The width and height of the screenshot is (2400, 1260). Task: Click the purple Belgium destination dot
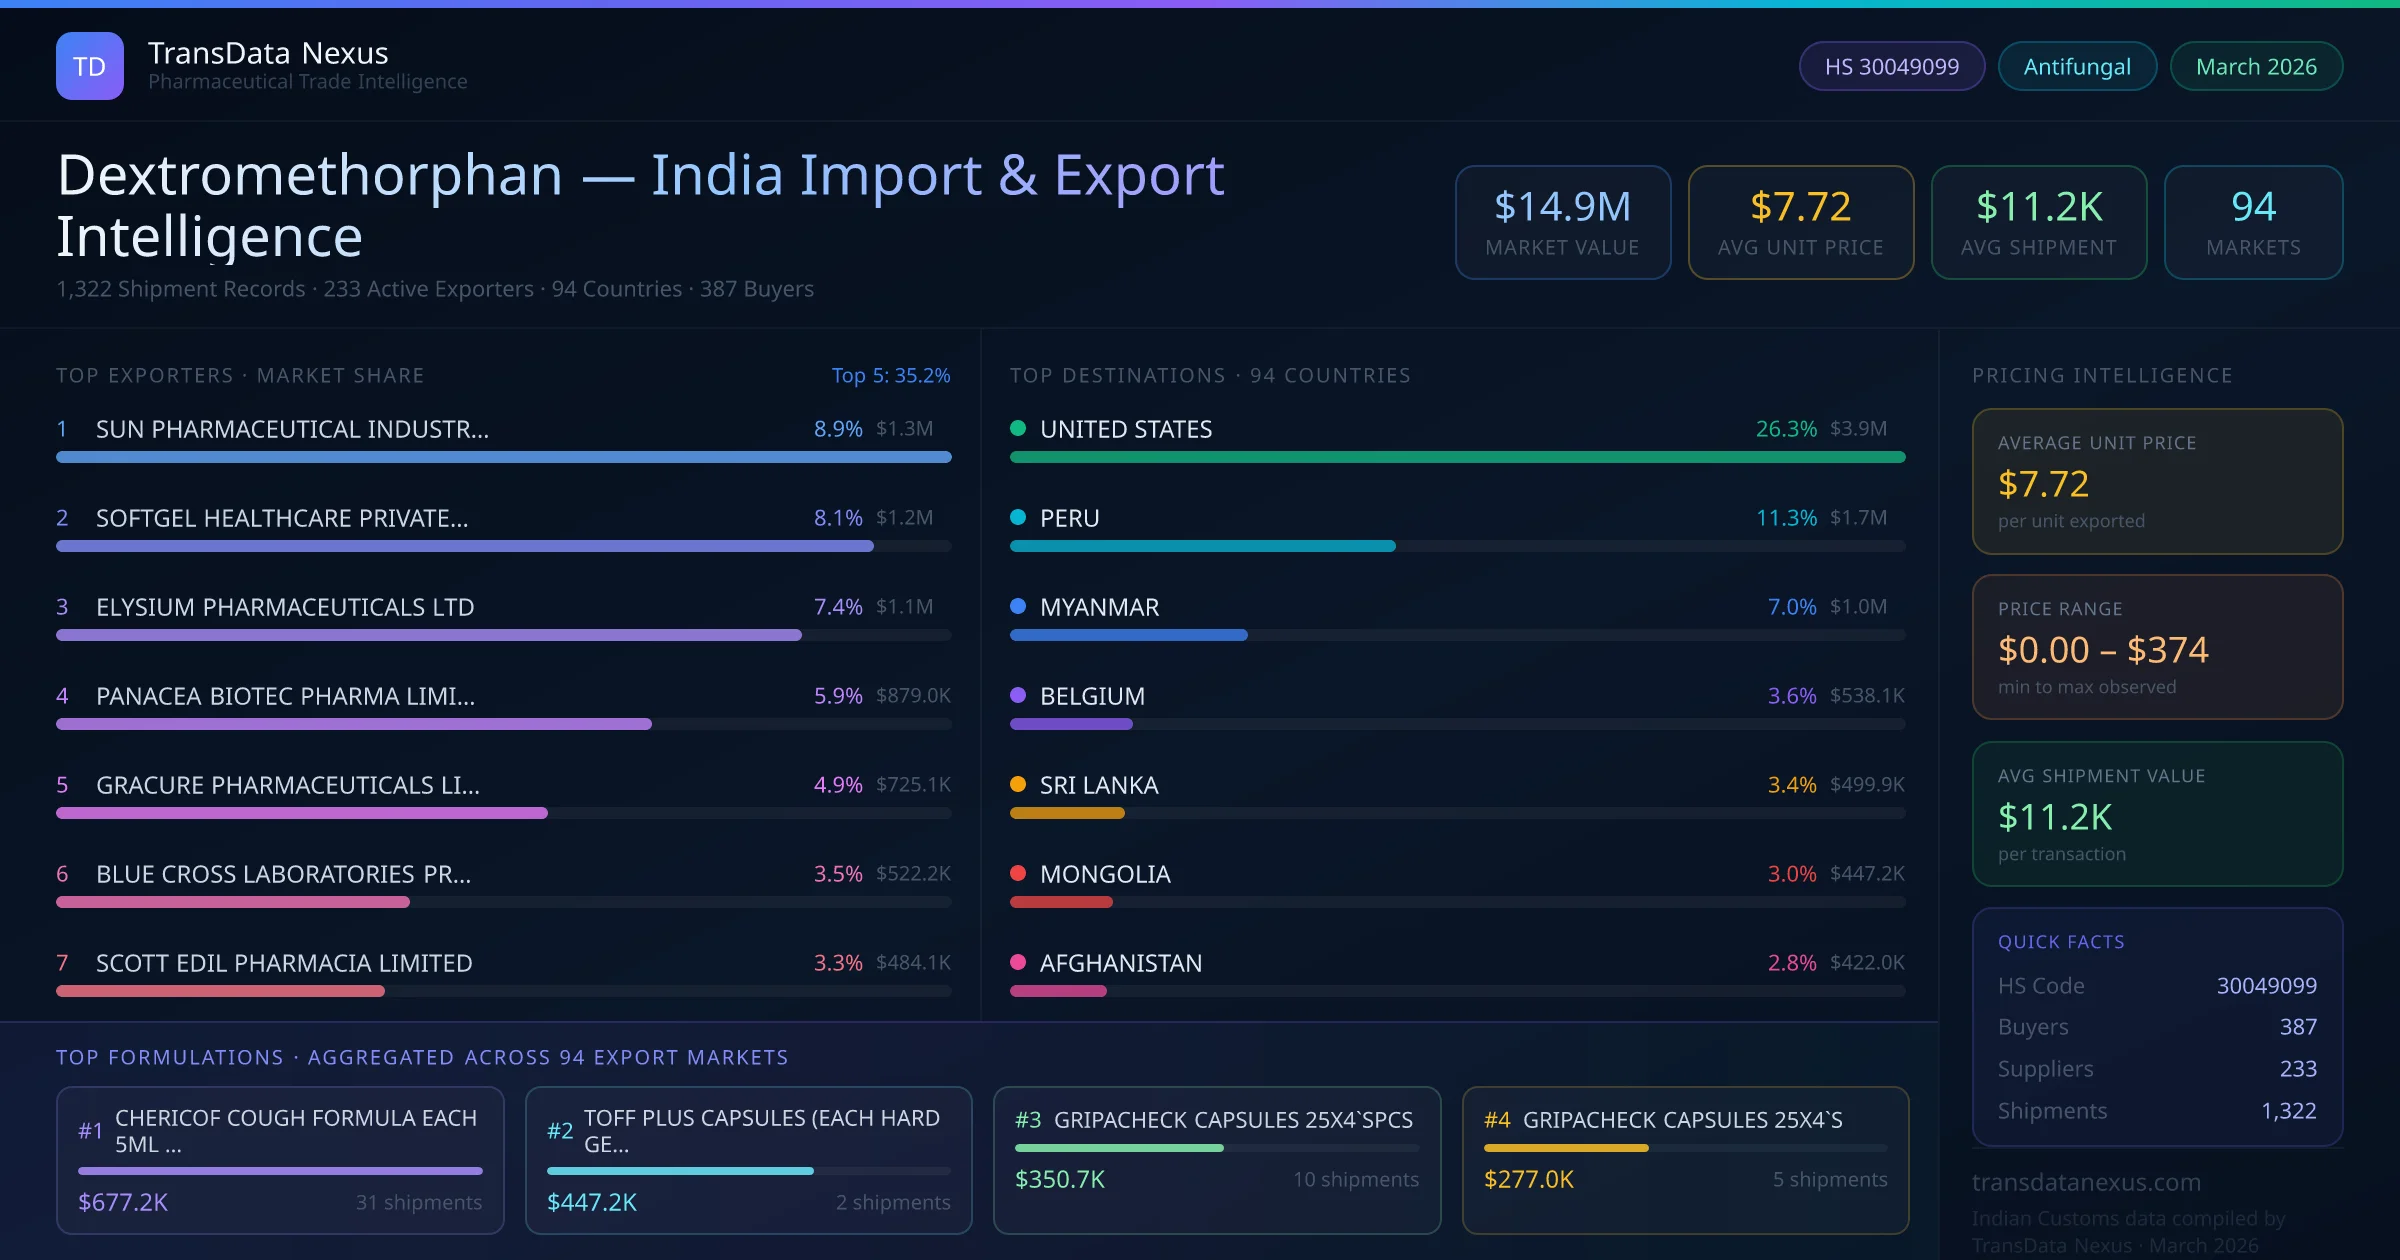(x=1018, y=696)
